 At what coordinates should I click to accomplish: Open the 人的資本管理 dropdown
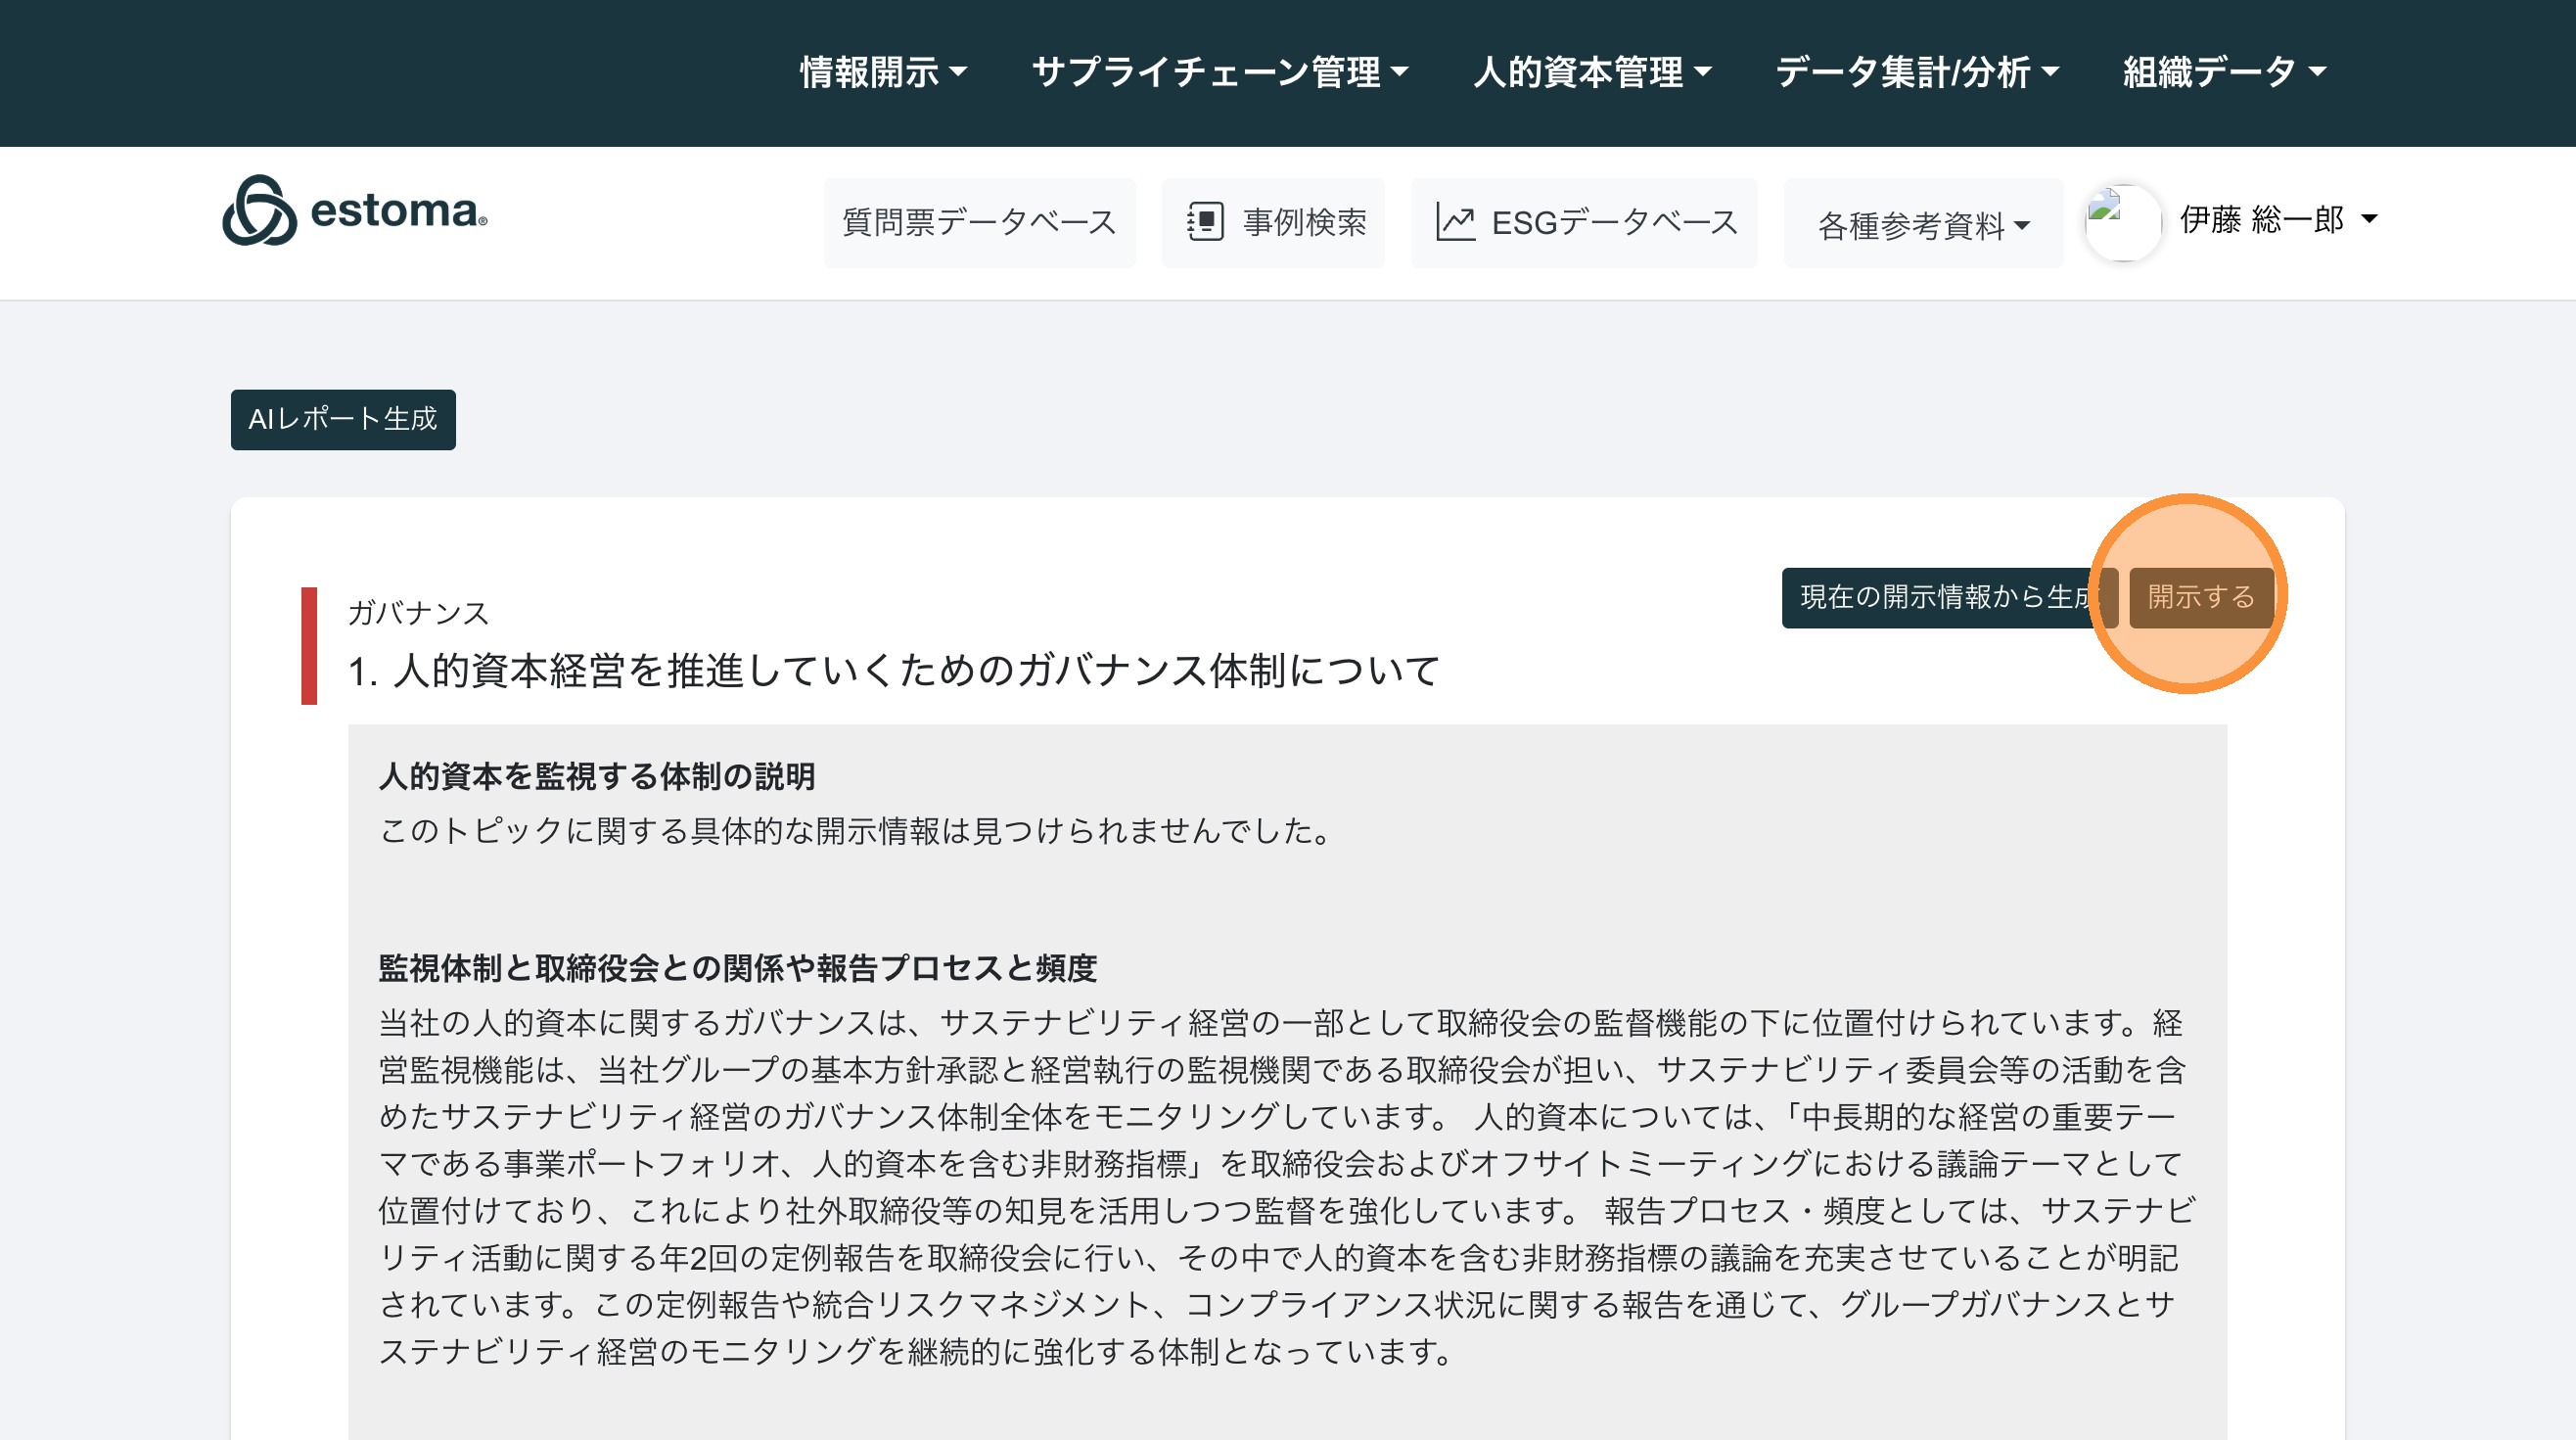coord(1592,72)
